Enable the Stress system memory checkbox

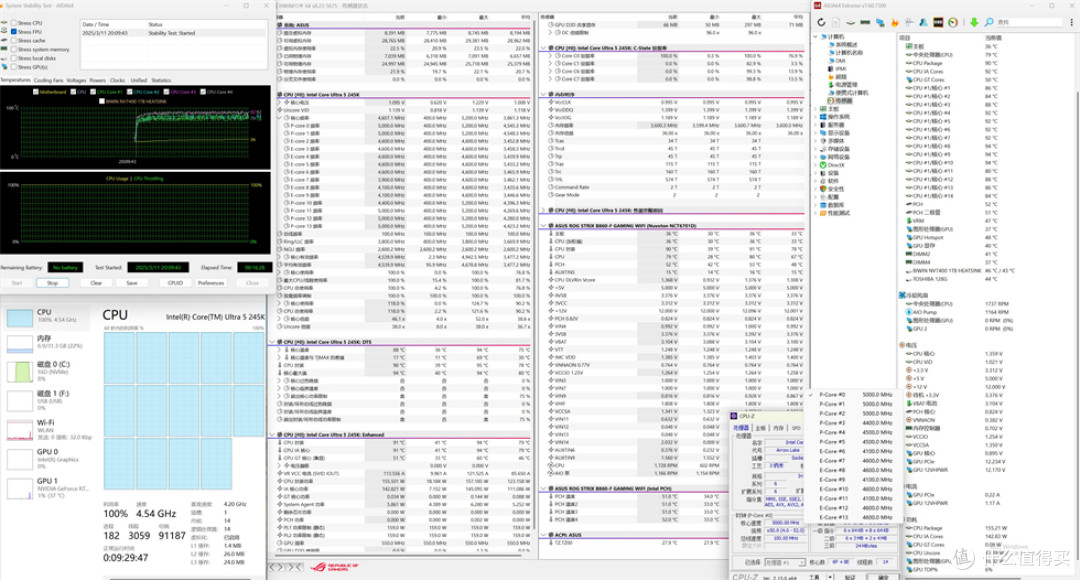pos(14,50)
